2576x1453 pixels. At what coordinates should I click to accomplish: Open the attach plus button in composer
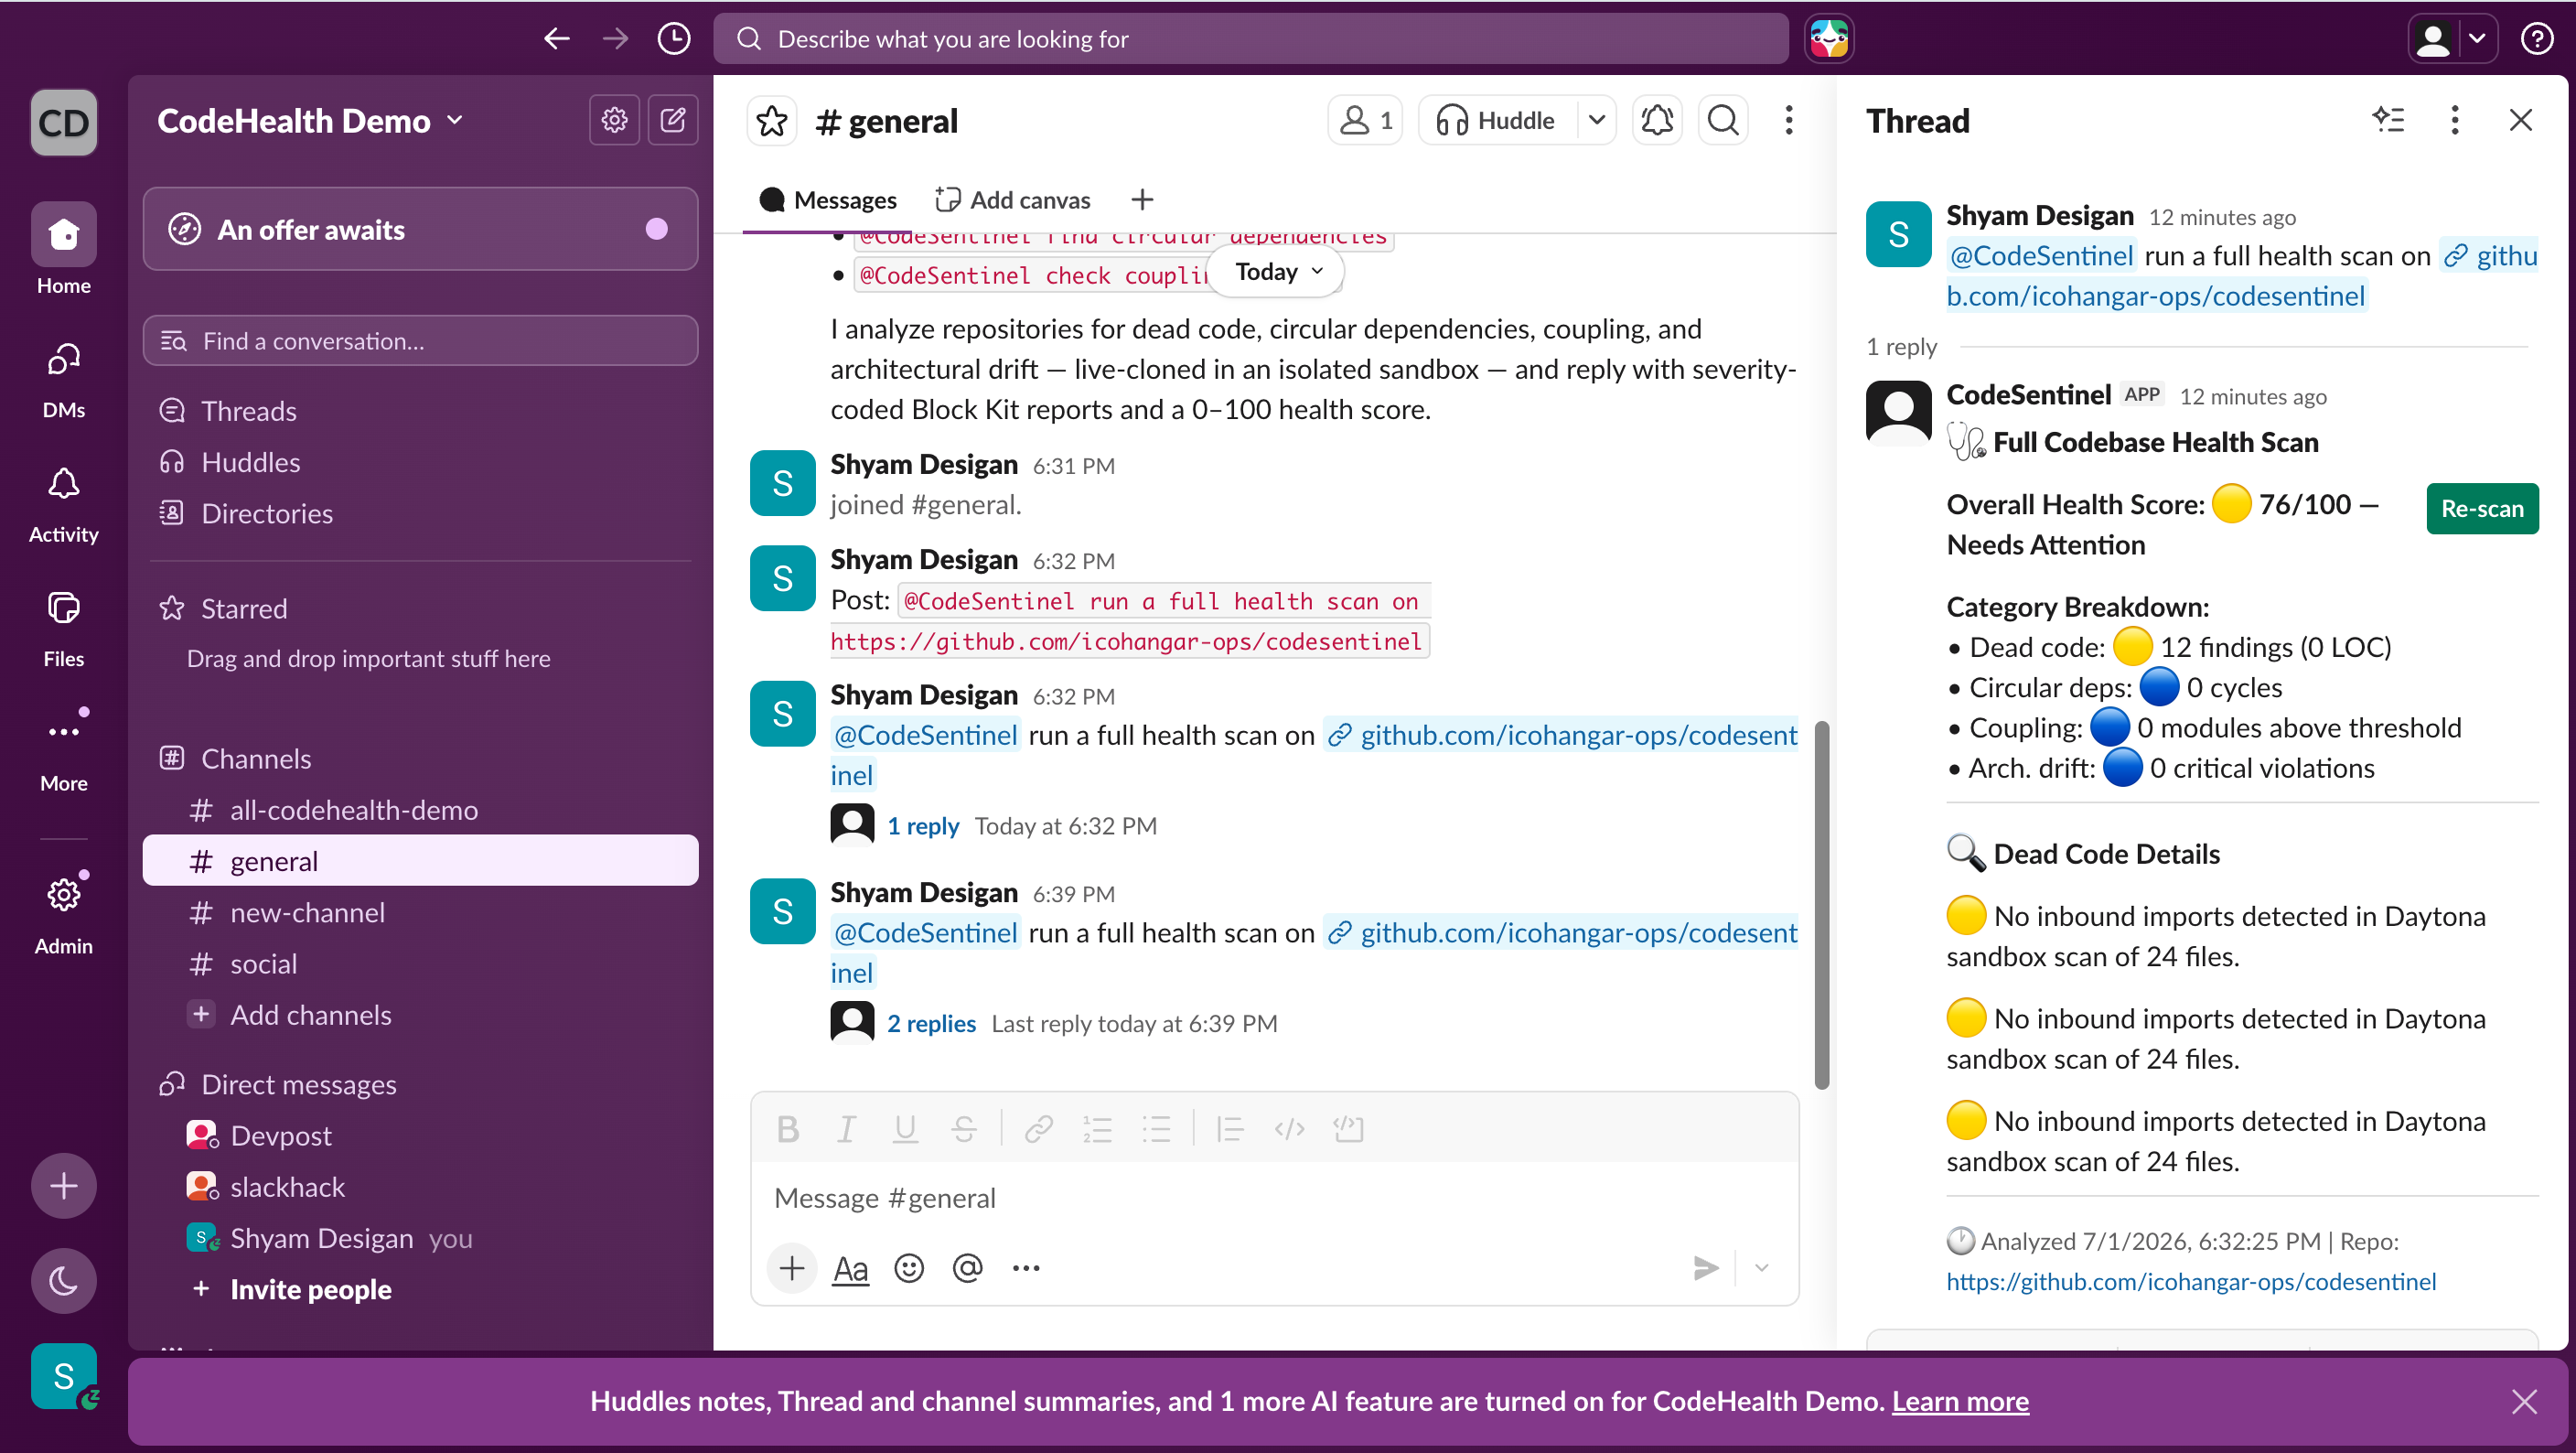(x=792, y=1268)
